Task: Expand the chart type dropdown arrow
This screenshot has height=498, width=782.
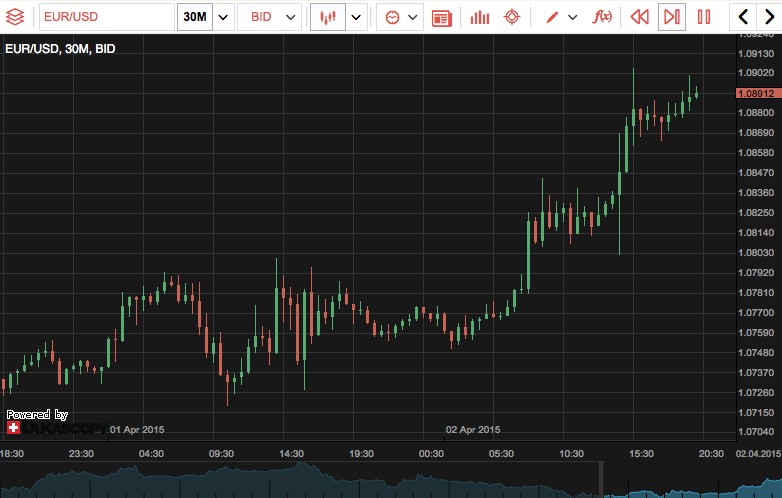Action: pyautogui.click(x=356, y=17)
